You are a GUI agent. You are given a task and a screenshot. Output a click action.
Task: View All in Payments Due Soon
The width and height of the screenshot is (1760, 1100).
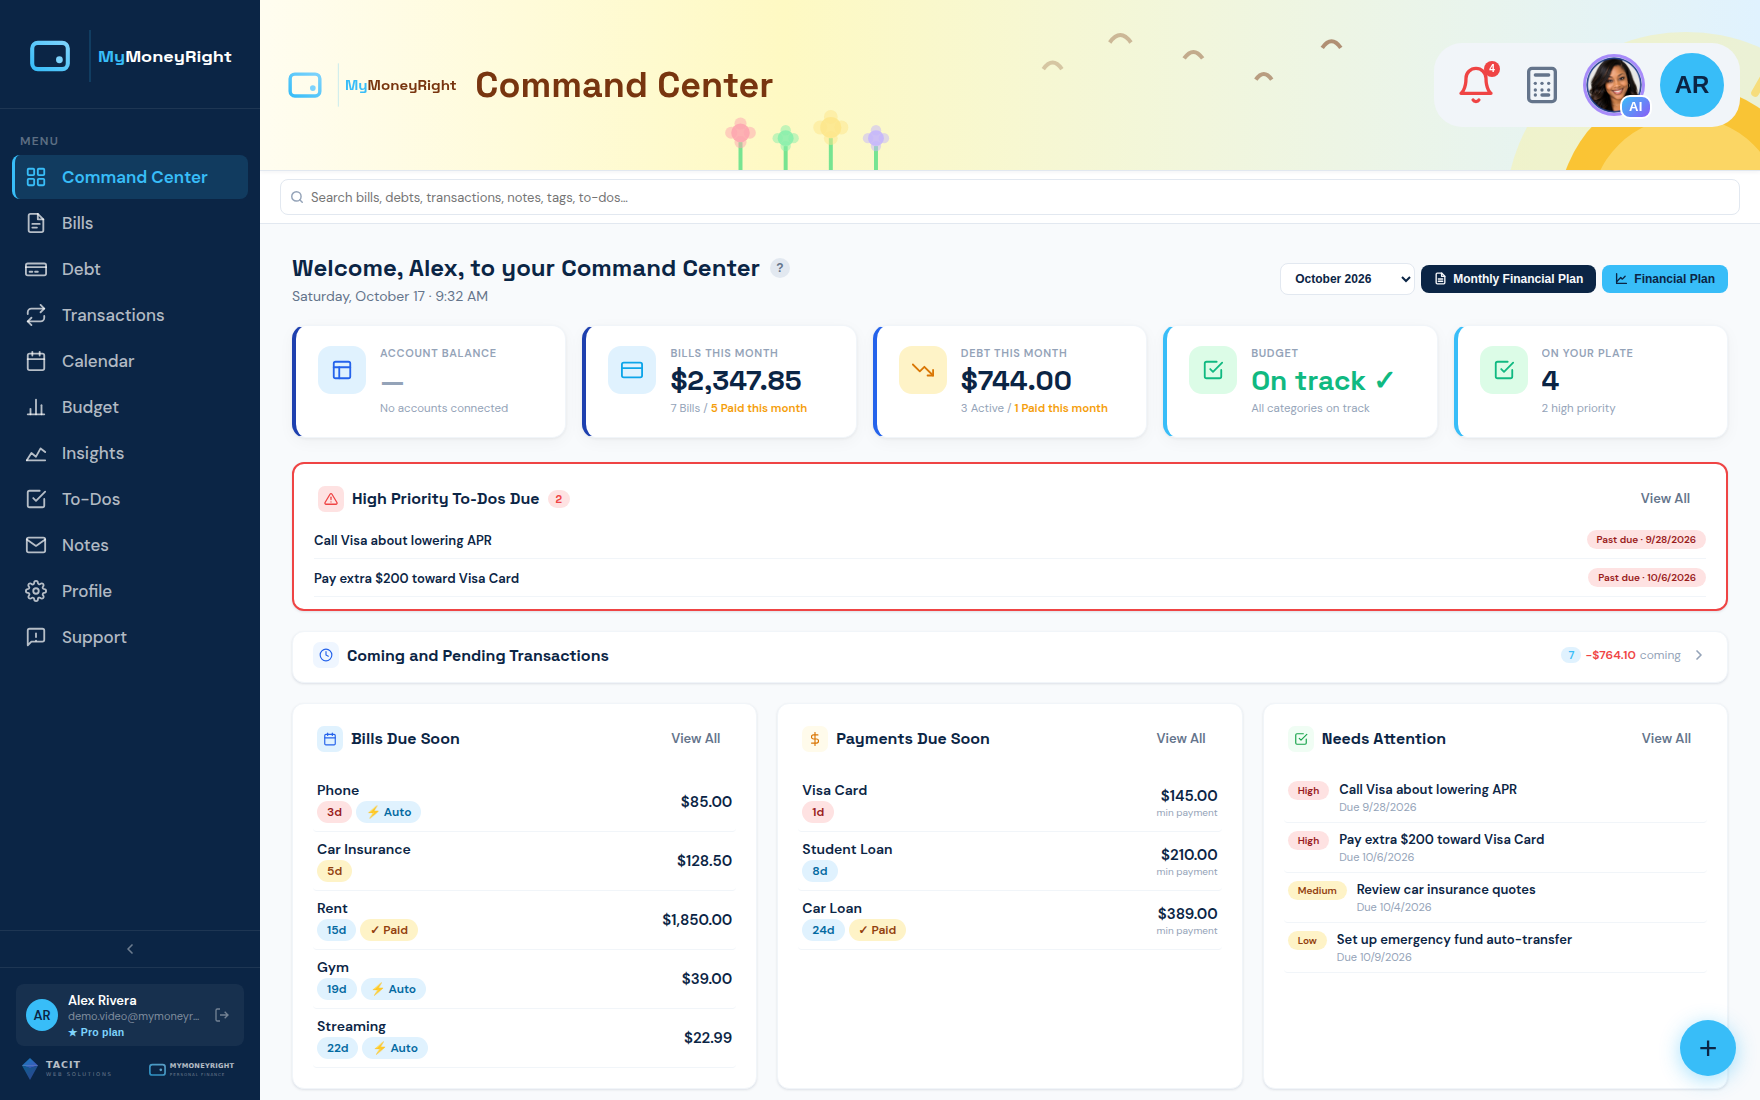click(1181, 738)
